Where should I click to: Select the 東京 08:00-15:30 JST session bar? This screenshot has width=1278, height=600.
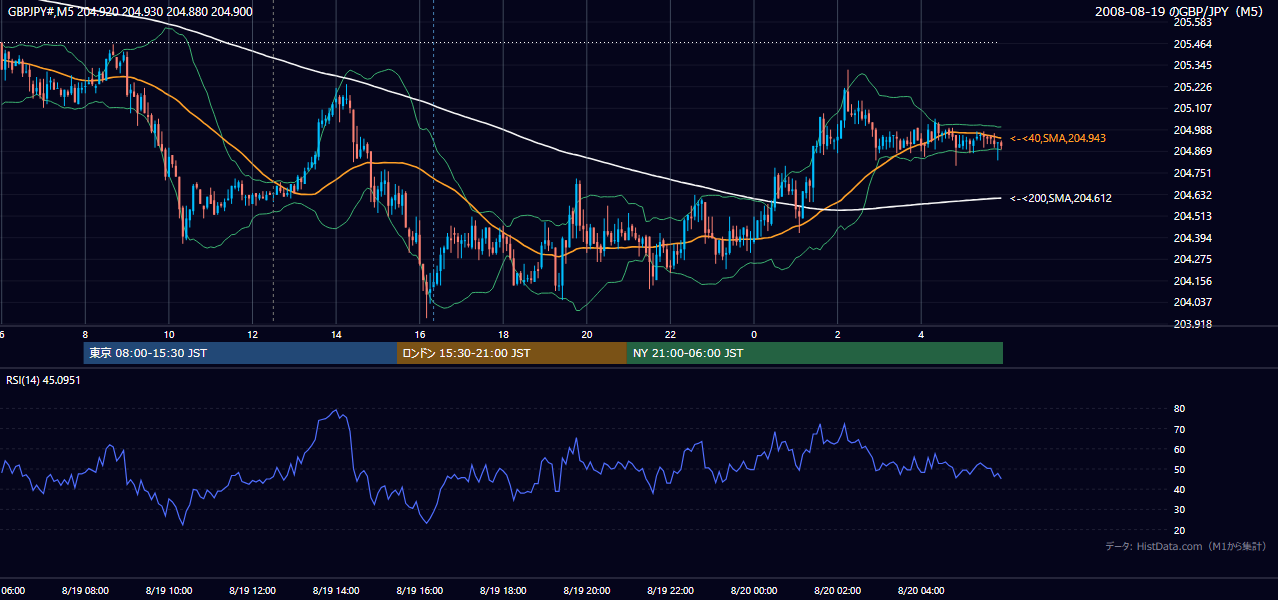tap(241, 353)
